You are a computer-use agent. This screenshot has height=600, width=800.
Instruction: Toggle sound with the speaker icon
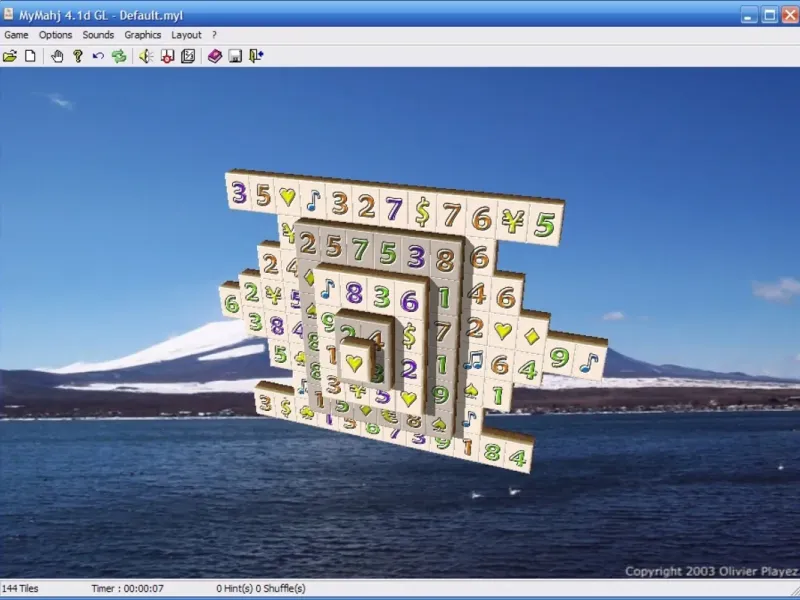146,56
